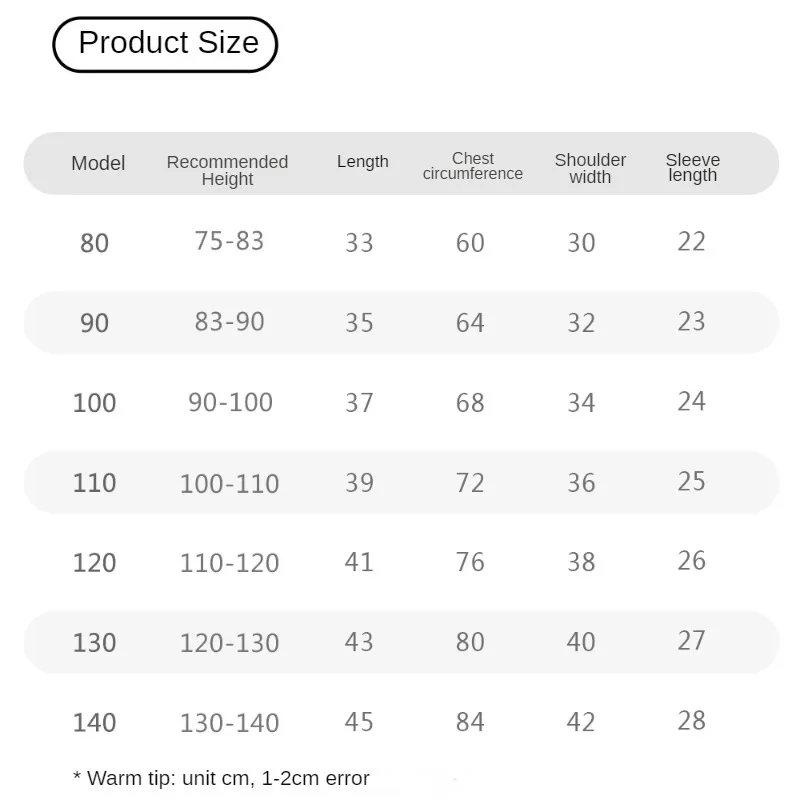800x800 pixels.
Task: Click the Shoulder width column header
Action: (x=590, y=168)
